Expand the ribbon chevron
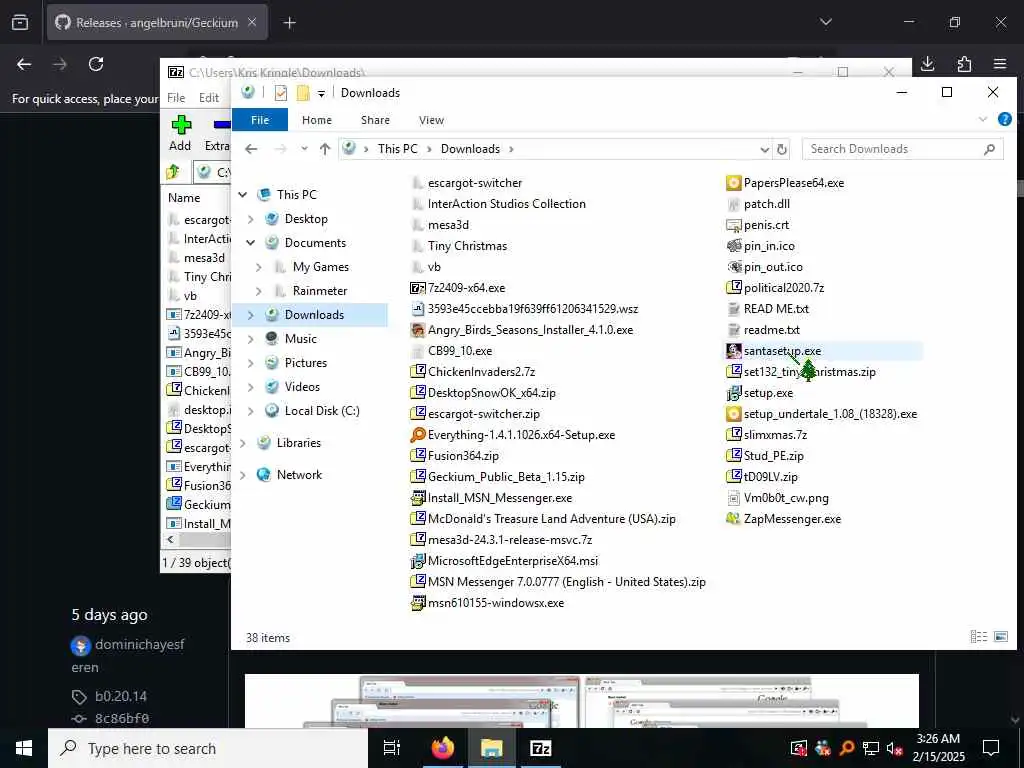The image size is (1024, 768). tap(983, 120)
